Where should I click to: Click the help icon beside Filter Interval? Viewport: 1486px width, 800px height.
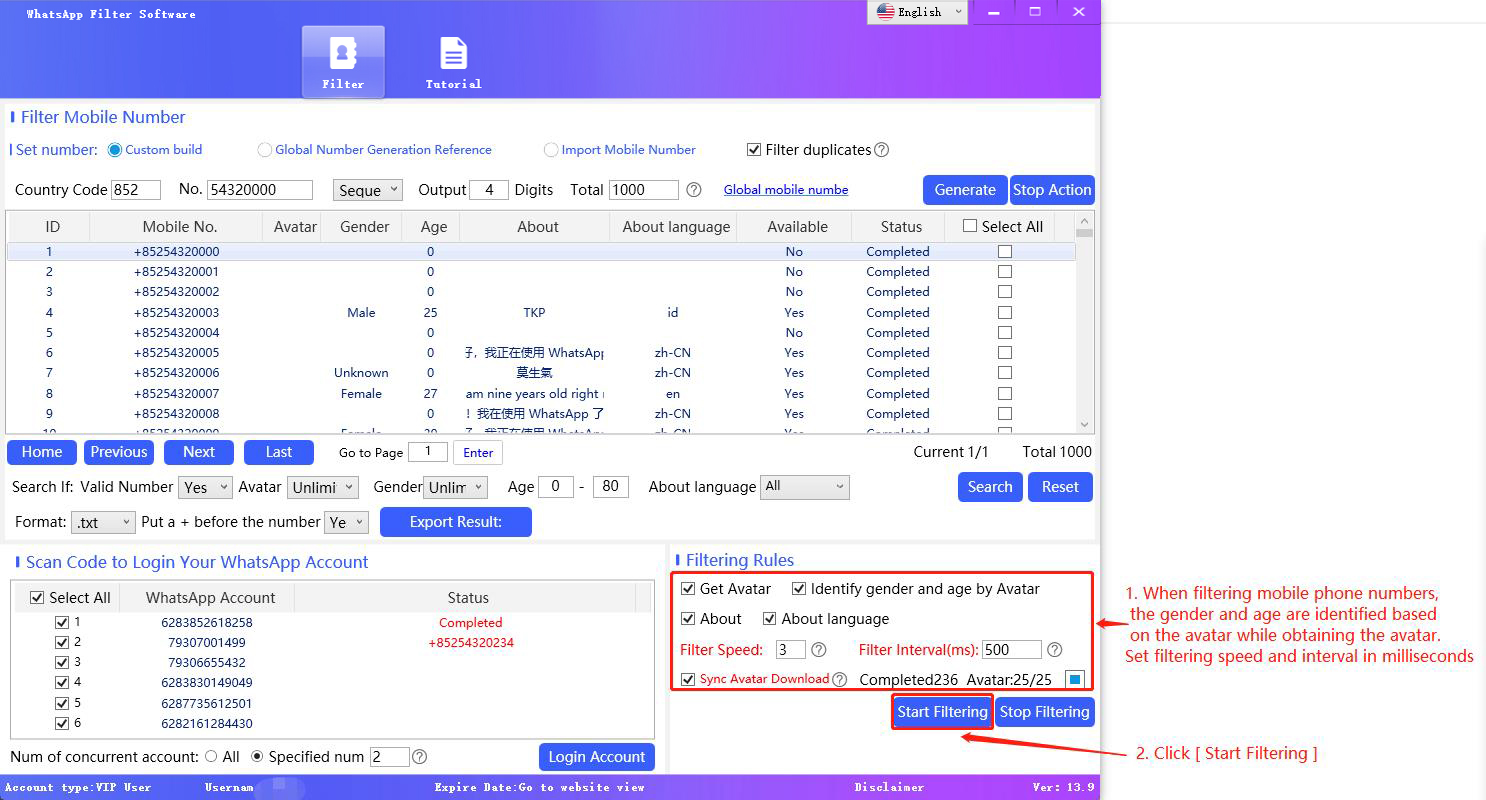1054,650
